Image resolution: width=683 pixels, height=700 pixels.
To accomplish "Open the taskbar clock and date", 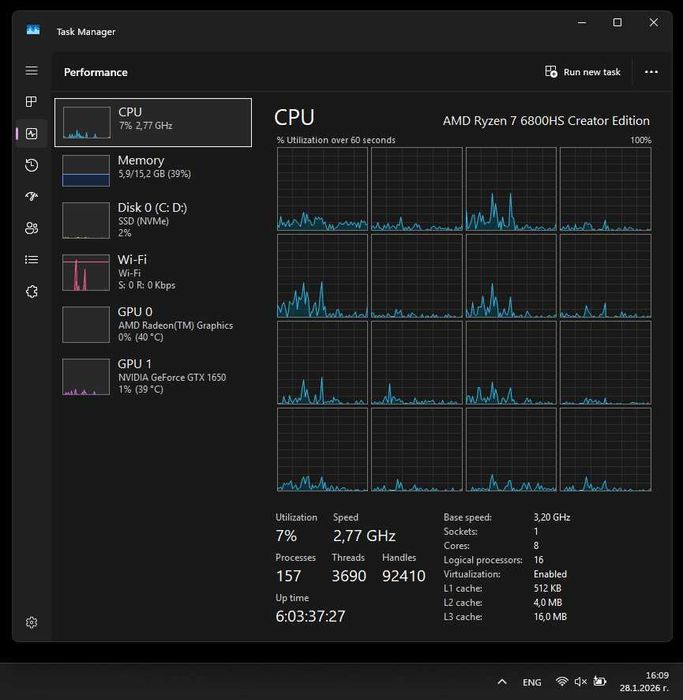I will click(x=656, y=682).
